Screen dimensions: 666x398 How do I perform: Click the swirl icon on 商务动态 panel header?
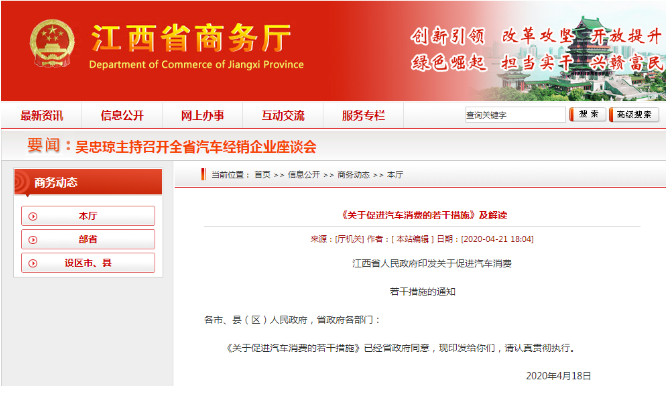click(21, 182)
